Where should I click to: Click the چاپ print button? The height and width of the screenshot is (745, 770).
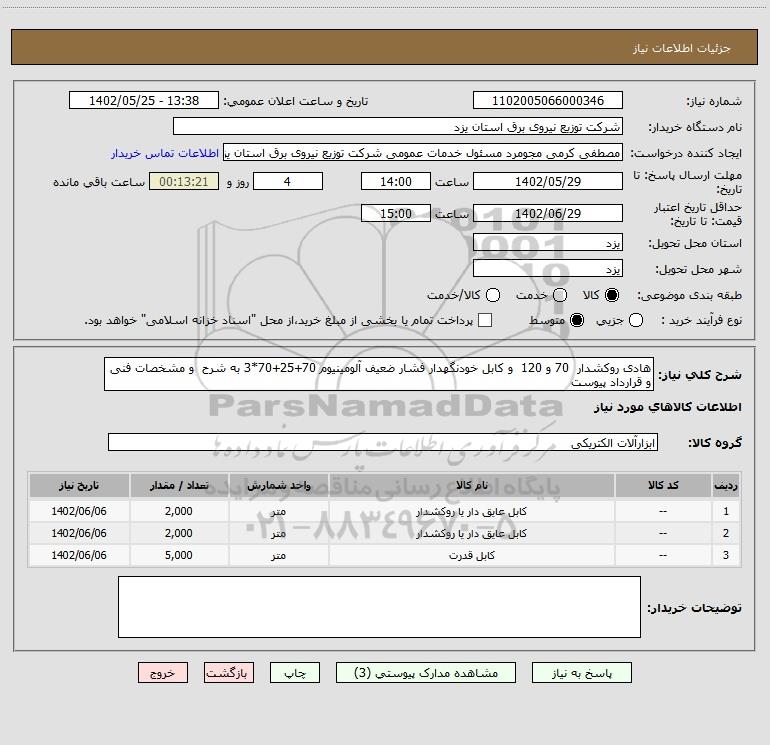295,673
